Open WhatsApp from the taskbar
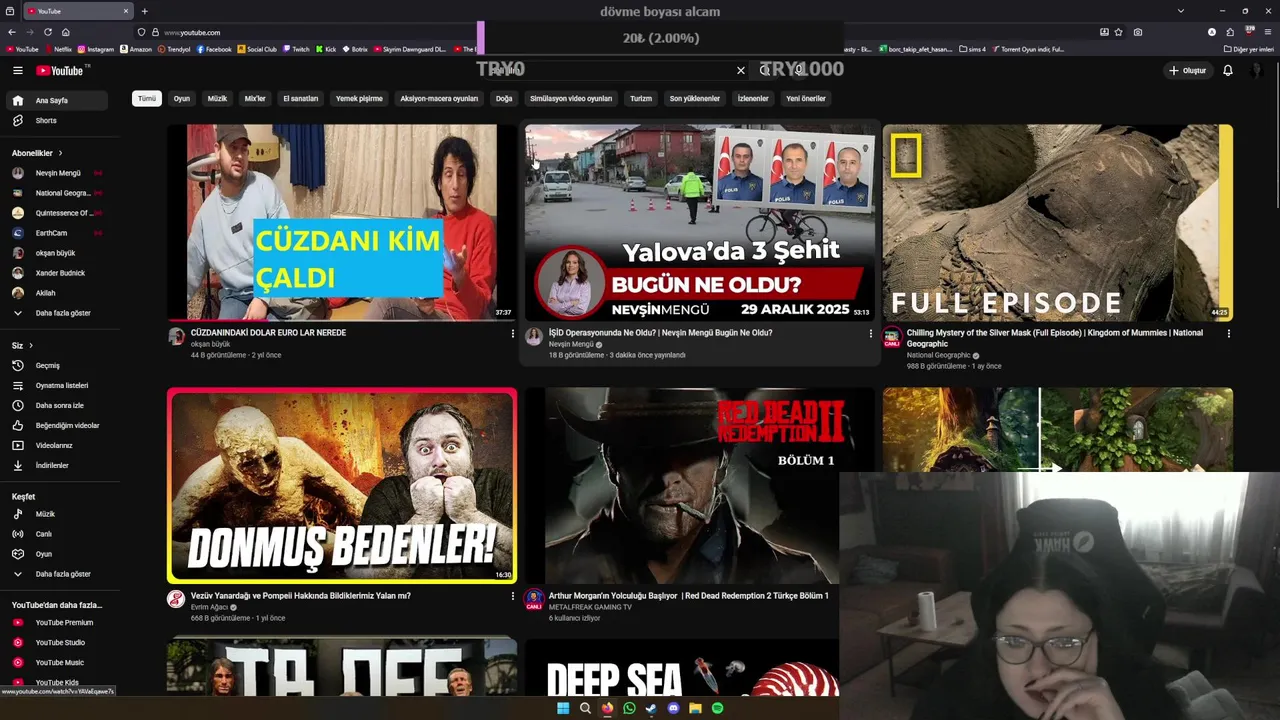 point(629,708)
